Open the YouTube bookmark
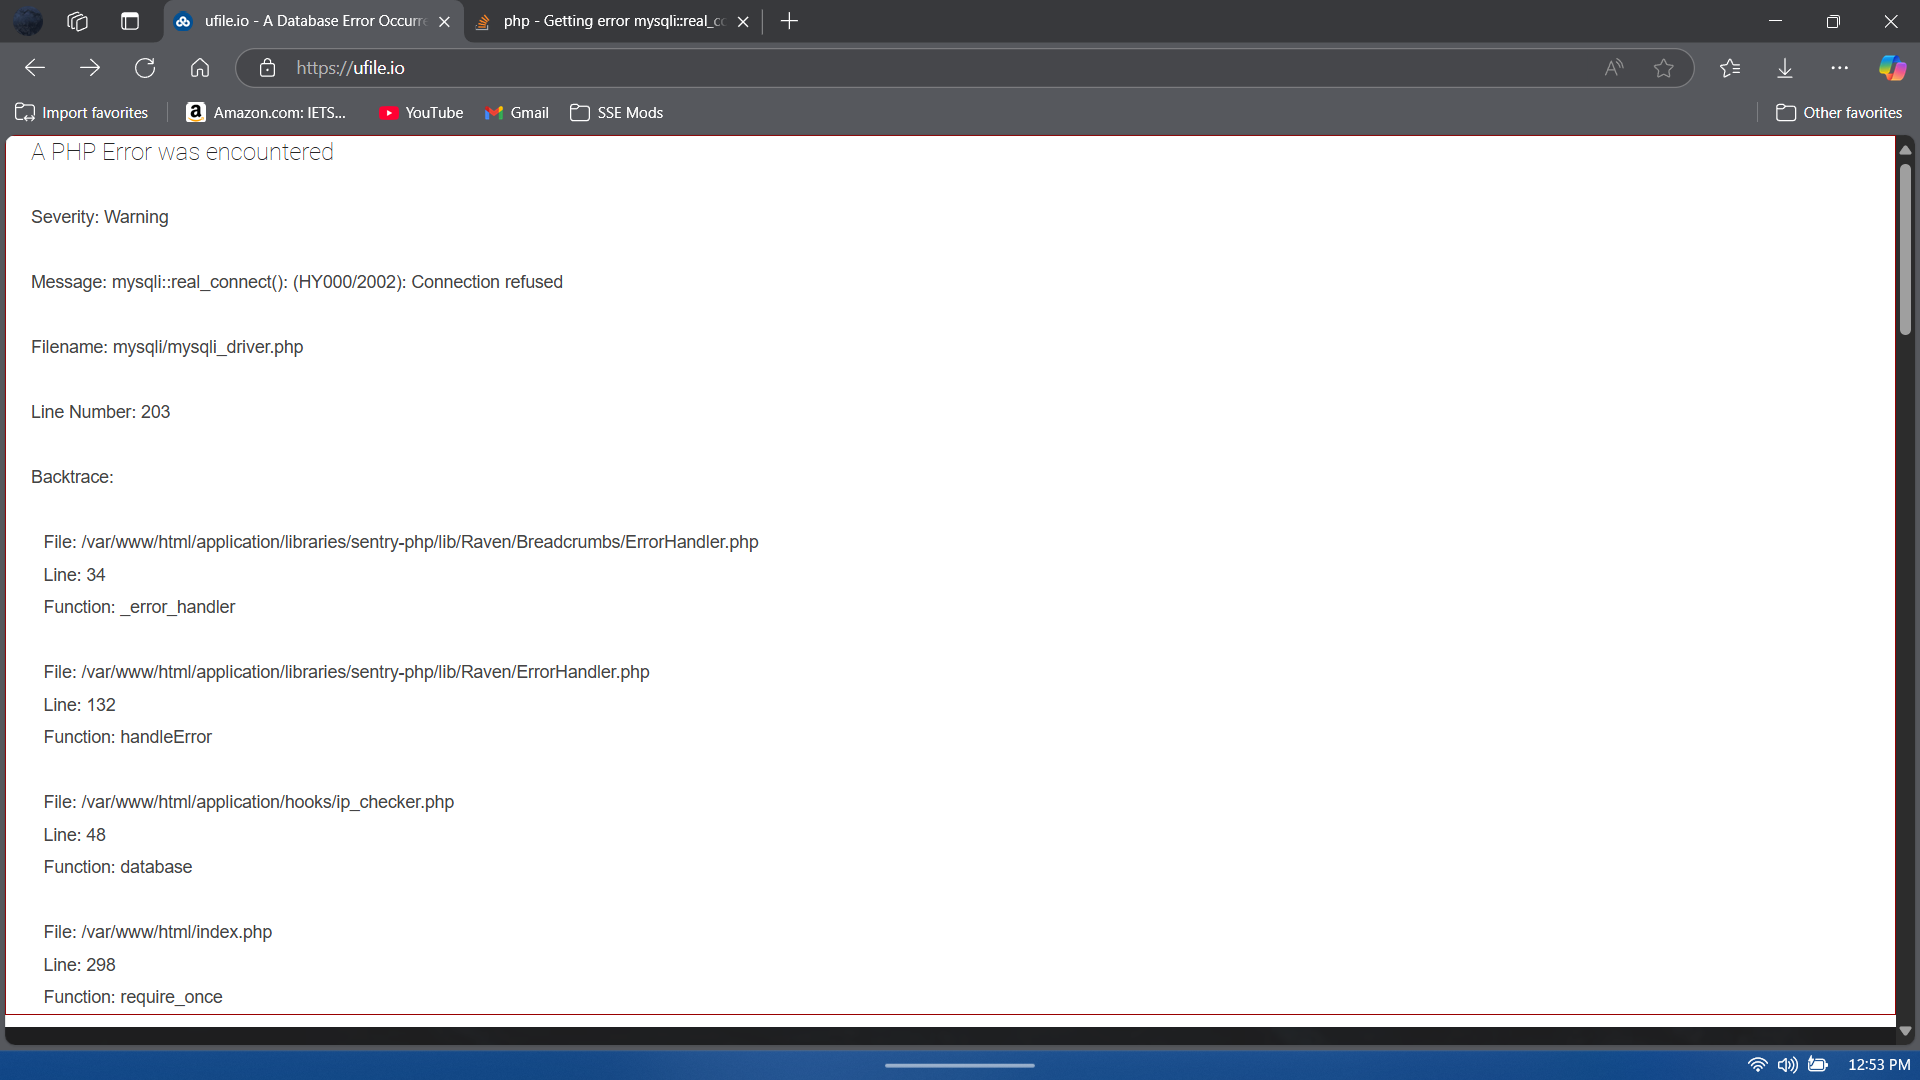 [x=421, y=113]
